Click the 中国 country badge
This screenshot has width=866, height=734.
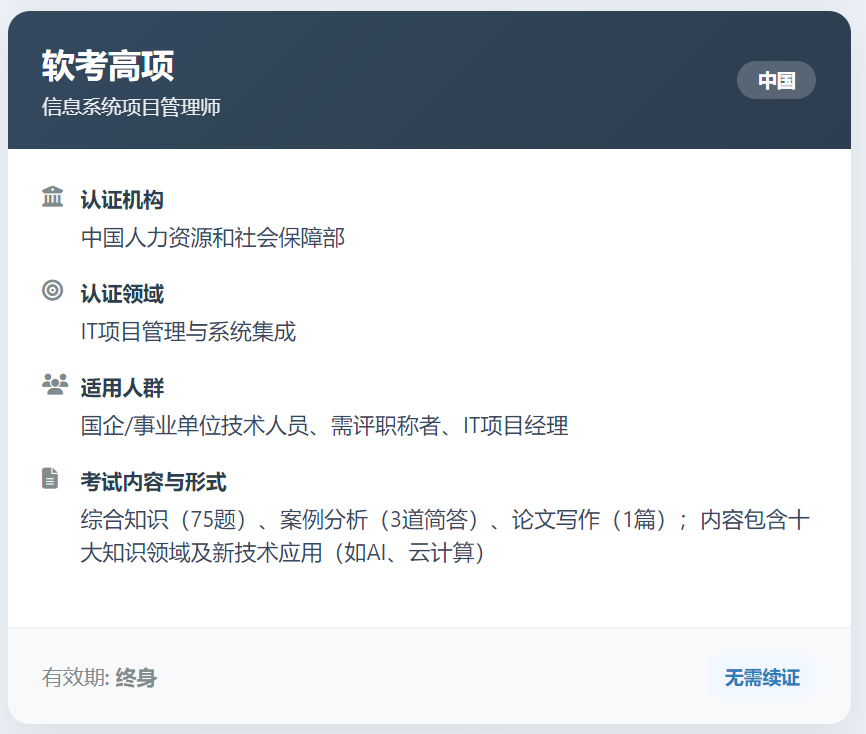776,80
